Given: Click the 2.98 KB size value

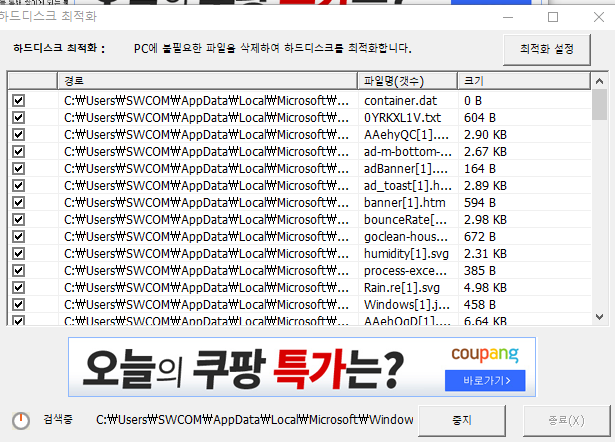Looking at the screenshot, I should click(x=485, y=220).
